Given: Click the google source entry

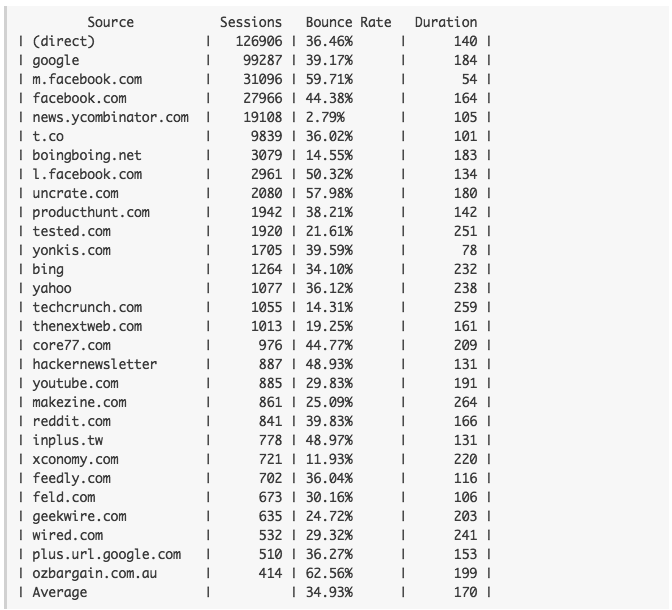Looking at the screenshot, I should tap(56, 60).
